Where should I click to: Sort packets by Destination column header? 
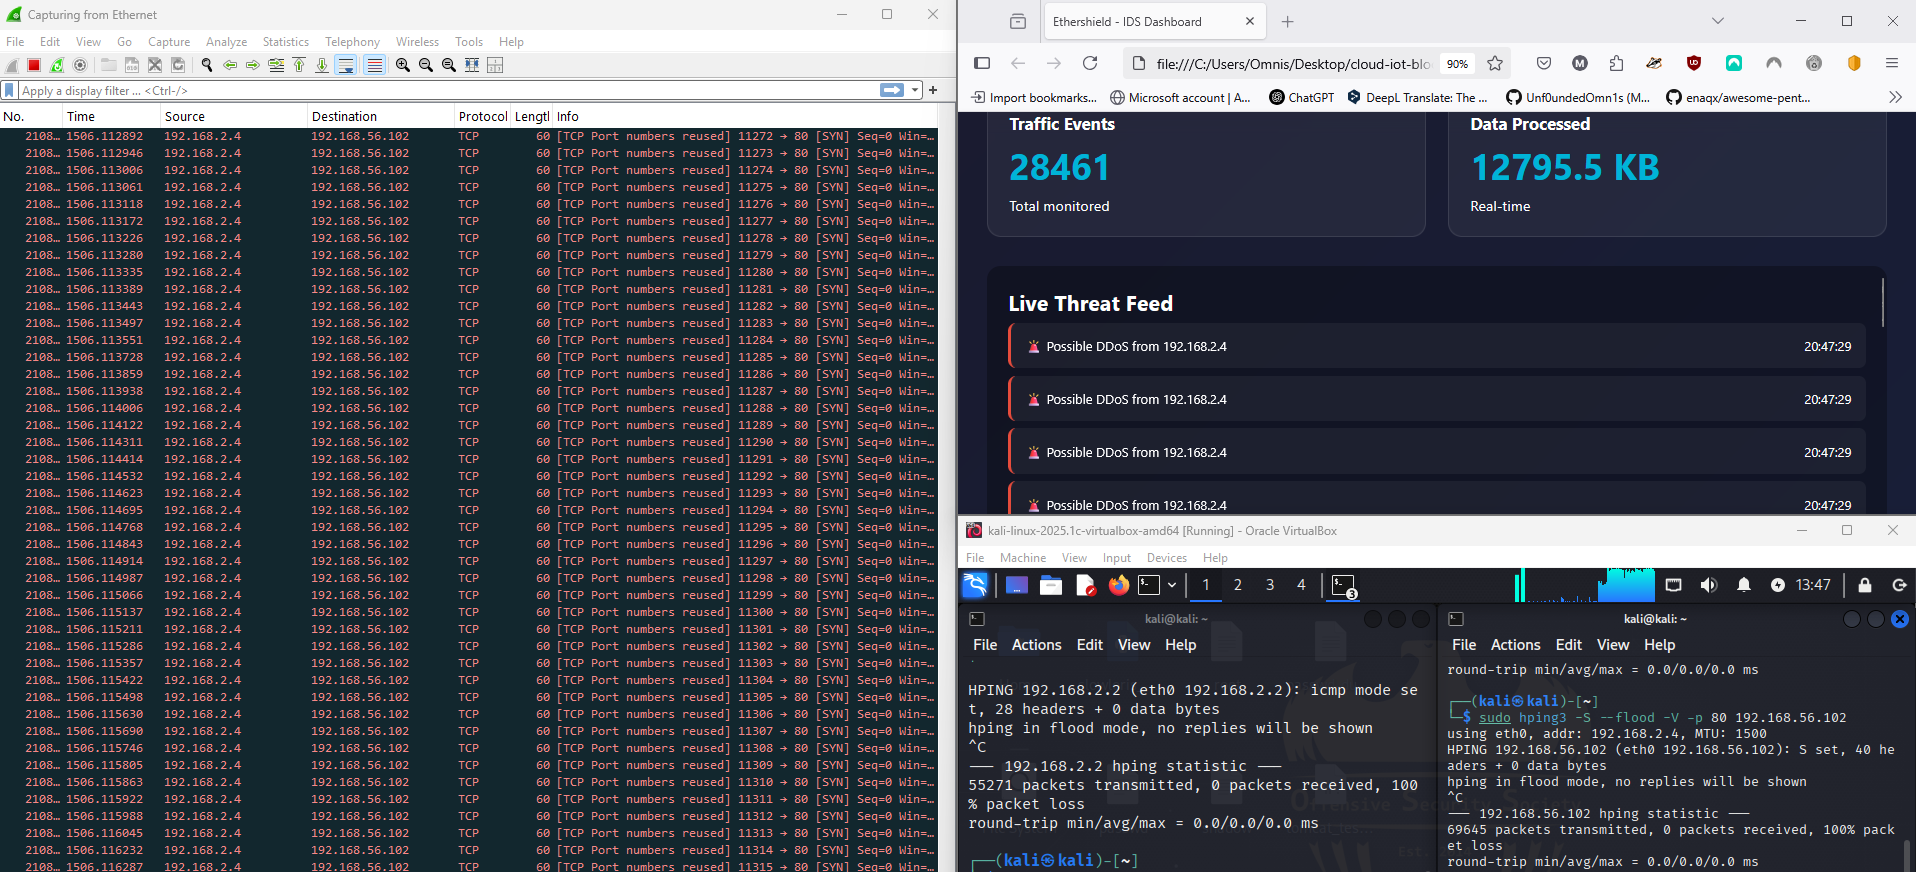pyautogui.click(x=381, y=117)
